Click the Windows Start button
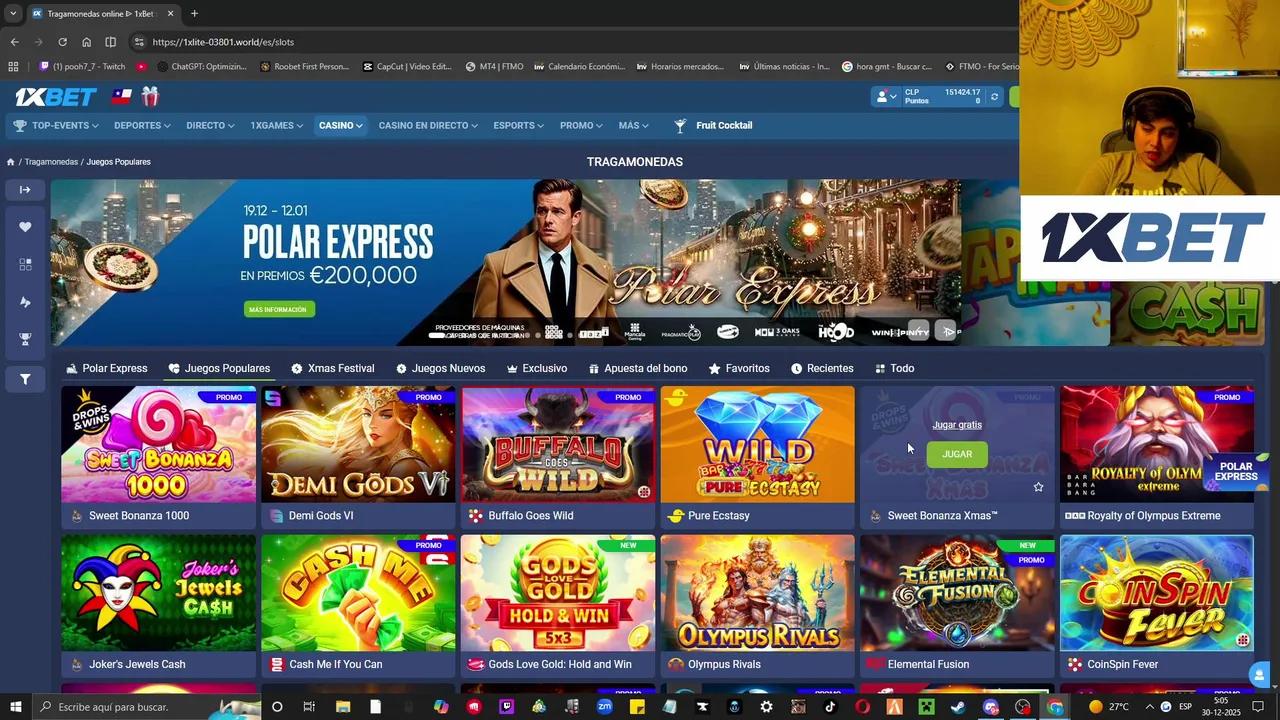Screen dimensions: 1280x720 click(x=15, y=707)
